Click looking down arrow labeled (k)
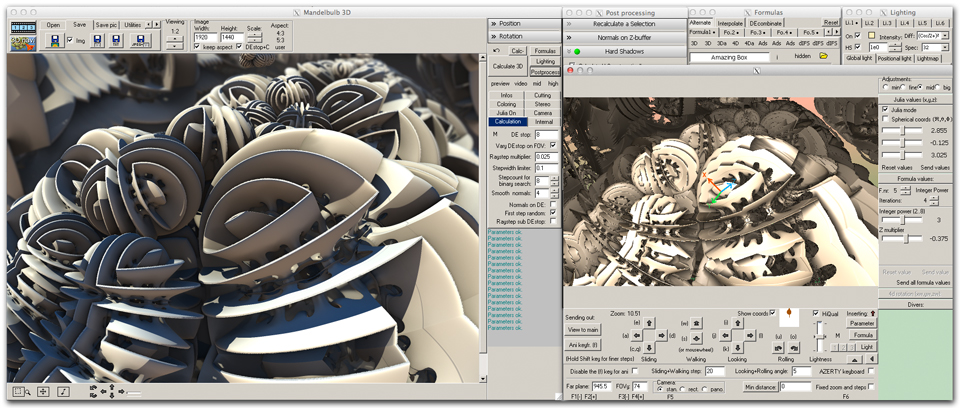 (x=737, y=349)
